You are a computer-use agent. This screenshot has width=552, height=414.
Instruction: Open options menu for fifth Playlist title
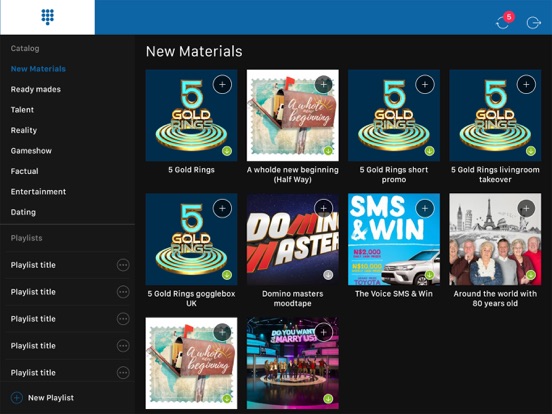tap(123, 372)
